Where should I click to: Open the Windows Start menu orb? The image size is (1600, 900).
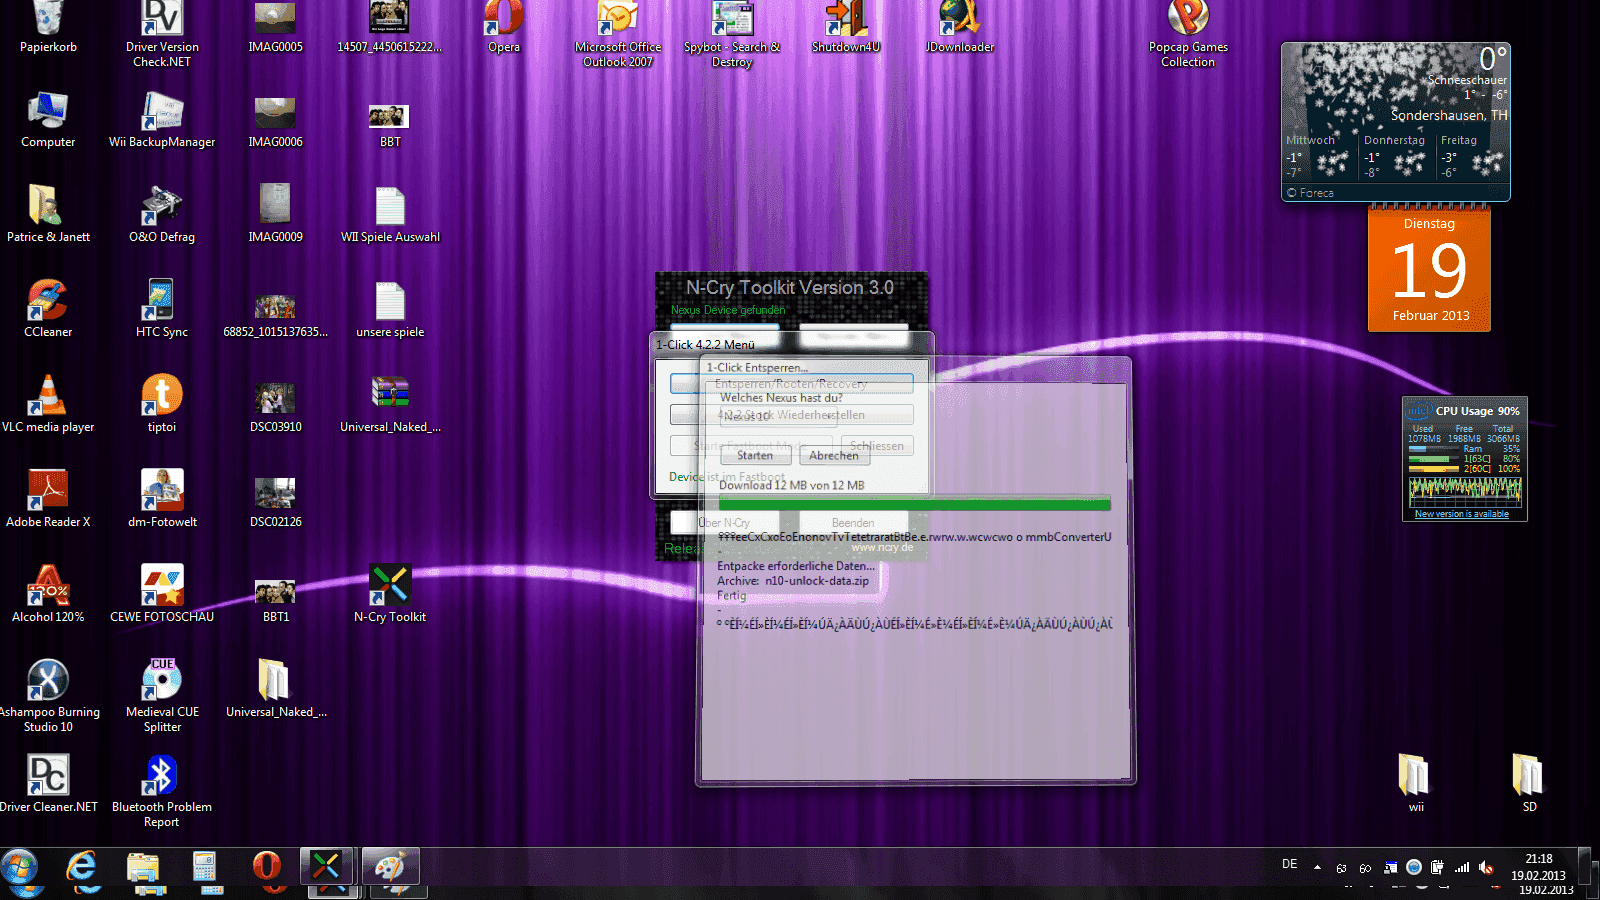(x=20, y=868)
